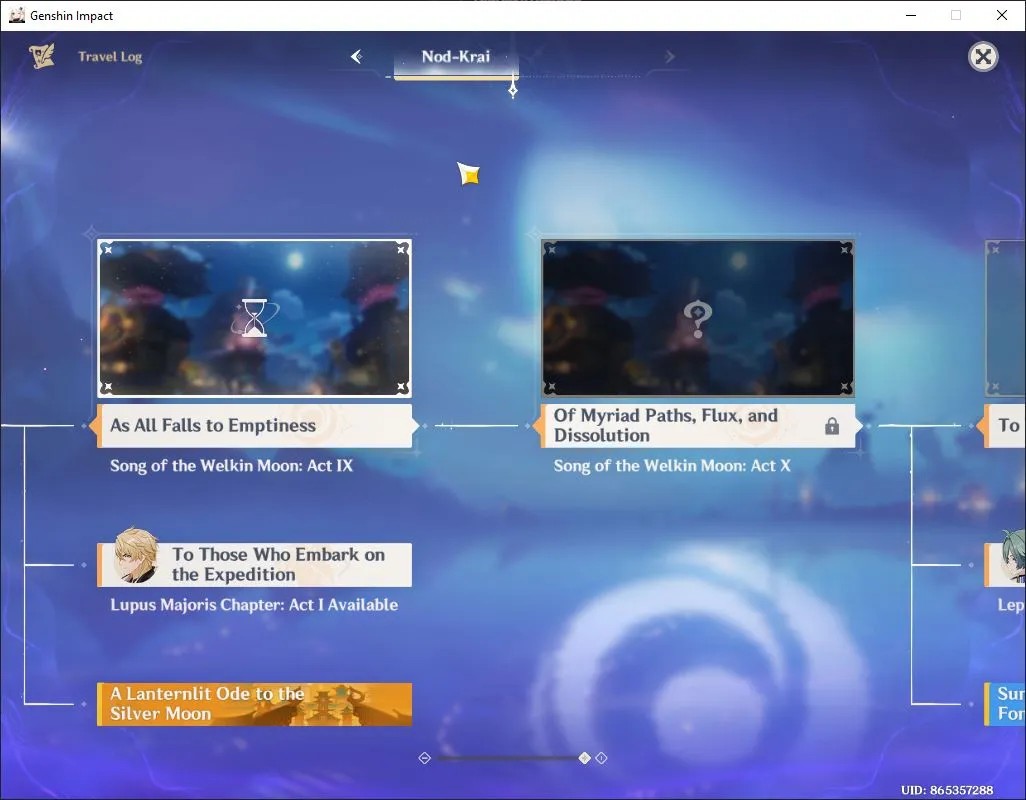Open A Lanternlit Ode to the Silver Moon
Image resolution: width=1026 pixels, height=800 pixels.
pyautogui.click(x=255, y=704)
